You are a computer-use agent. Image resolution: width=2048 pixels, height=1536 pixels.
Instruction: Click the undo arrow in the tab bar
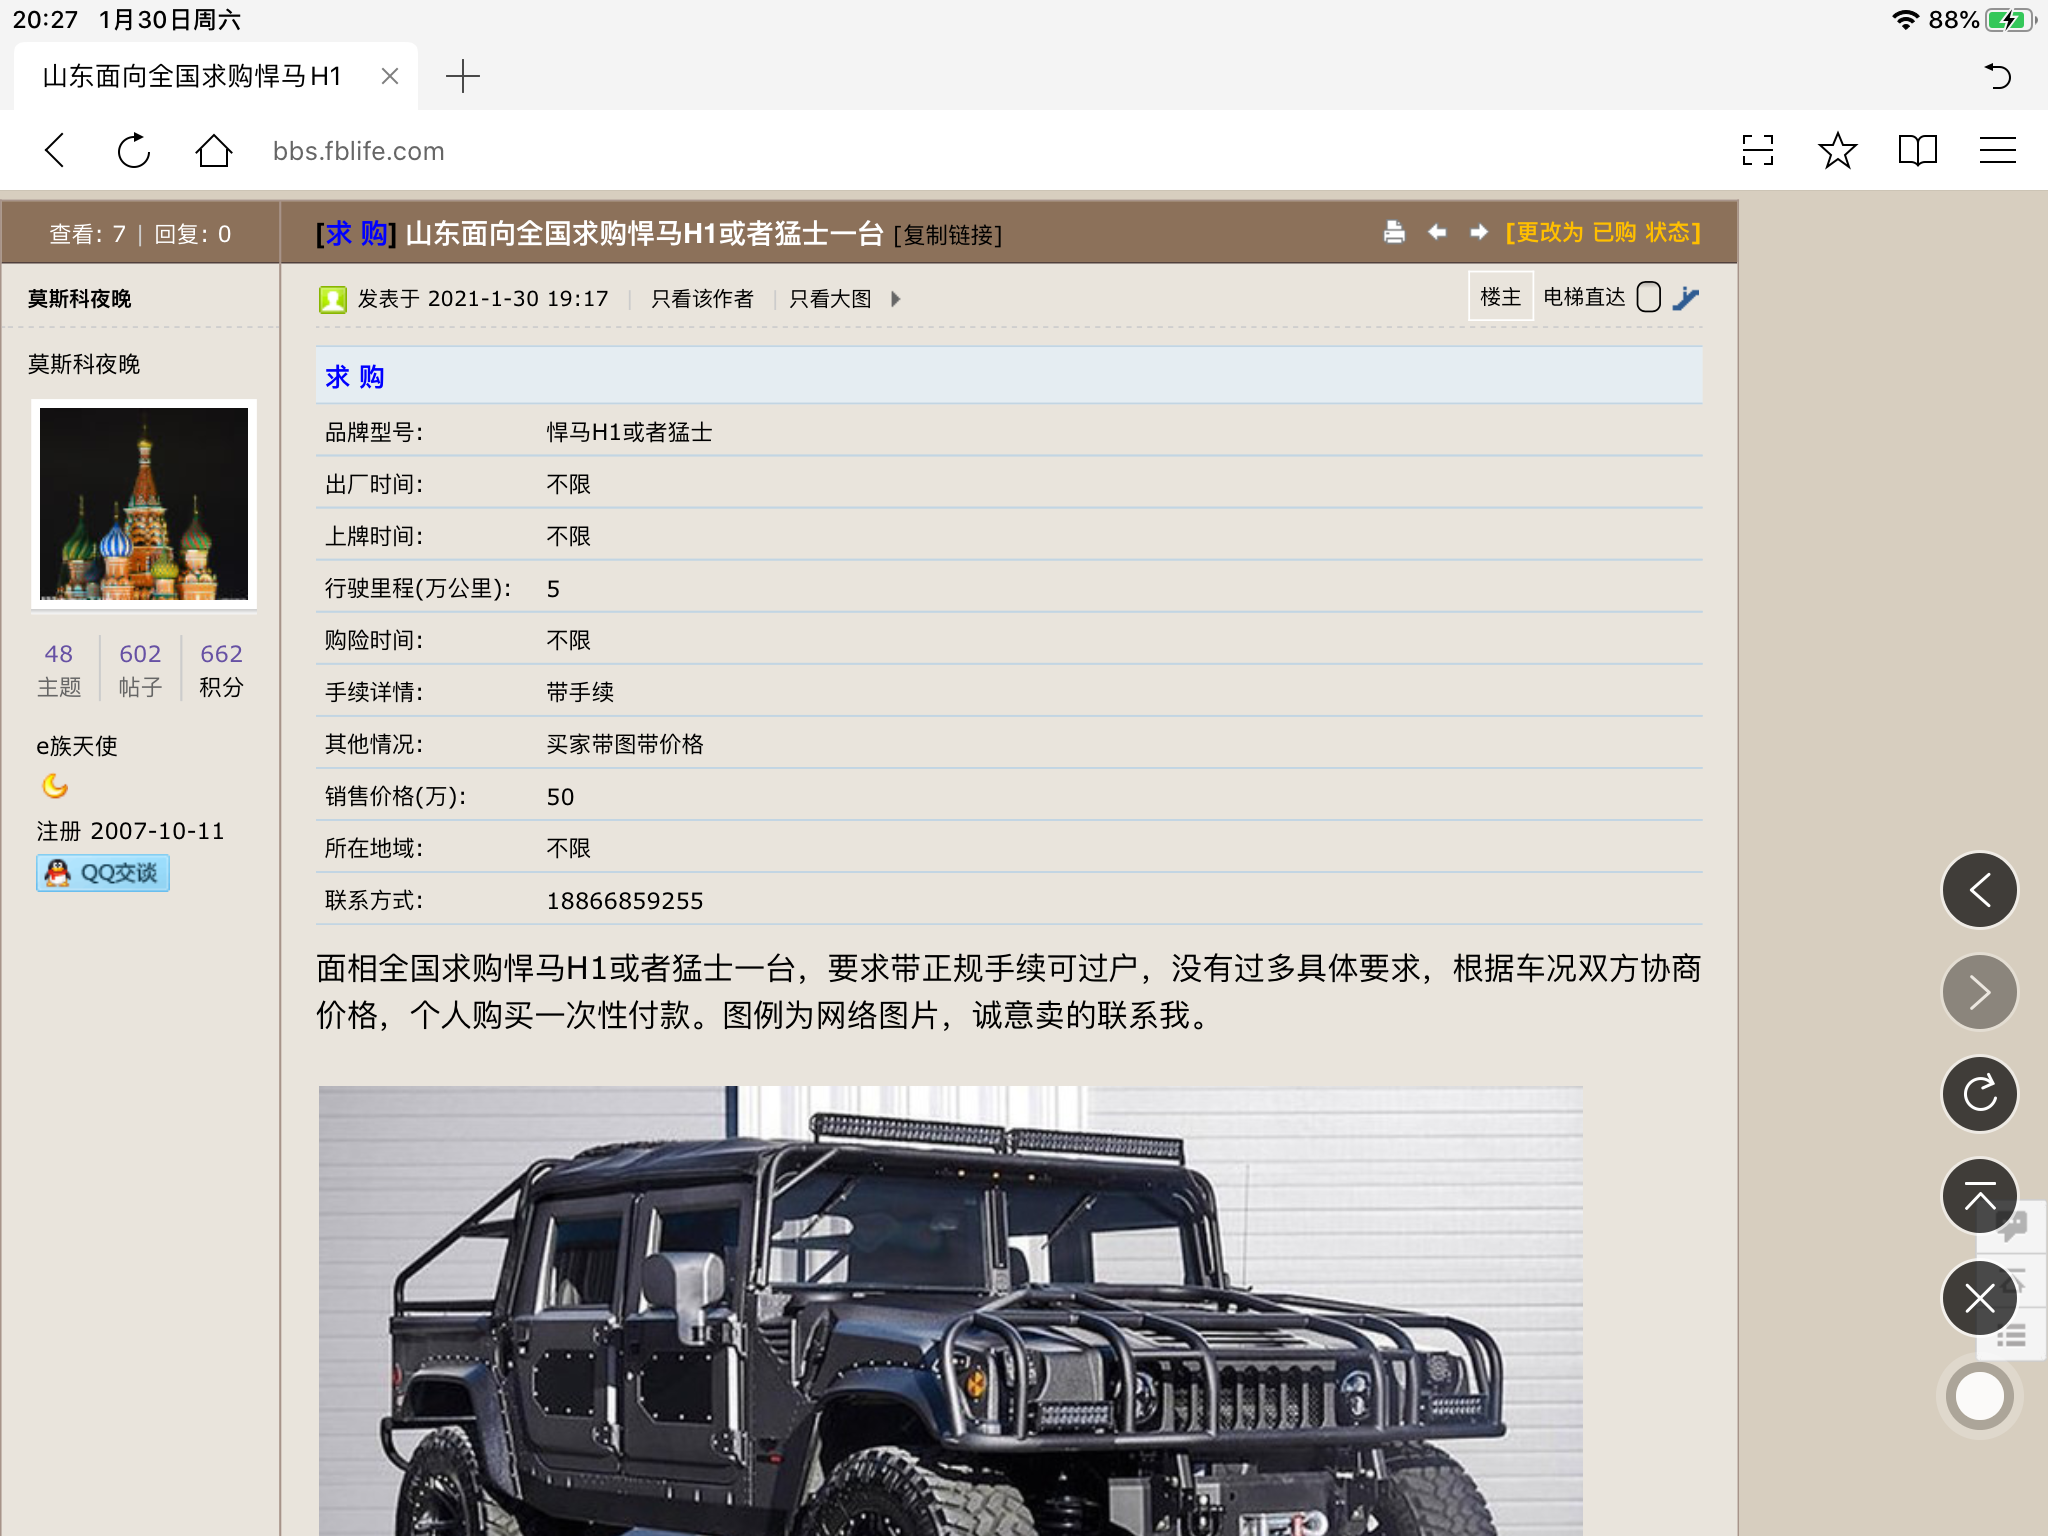point(1997,76)
